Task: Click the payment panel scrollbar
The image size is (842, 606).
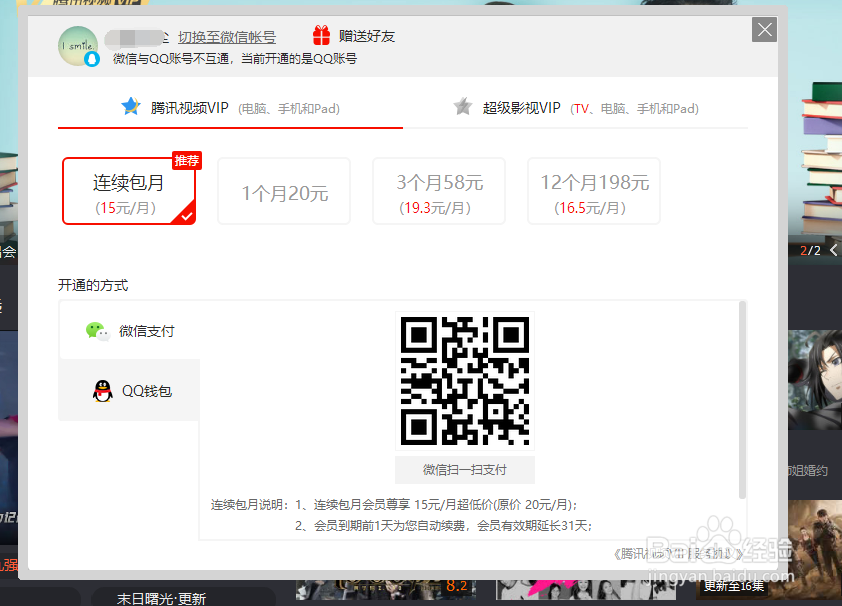Action: [743, 400]
